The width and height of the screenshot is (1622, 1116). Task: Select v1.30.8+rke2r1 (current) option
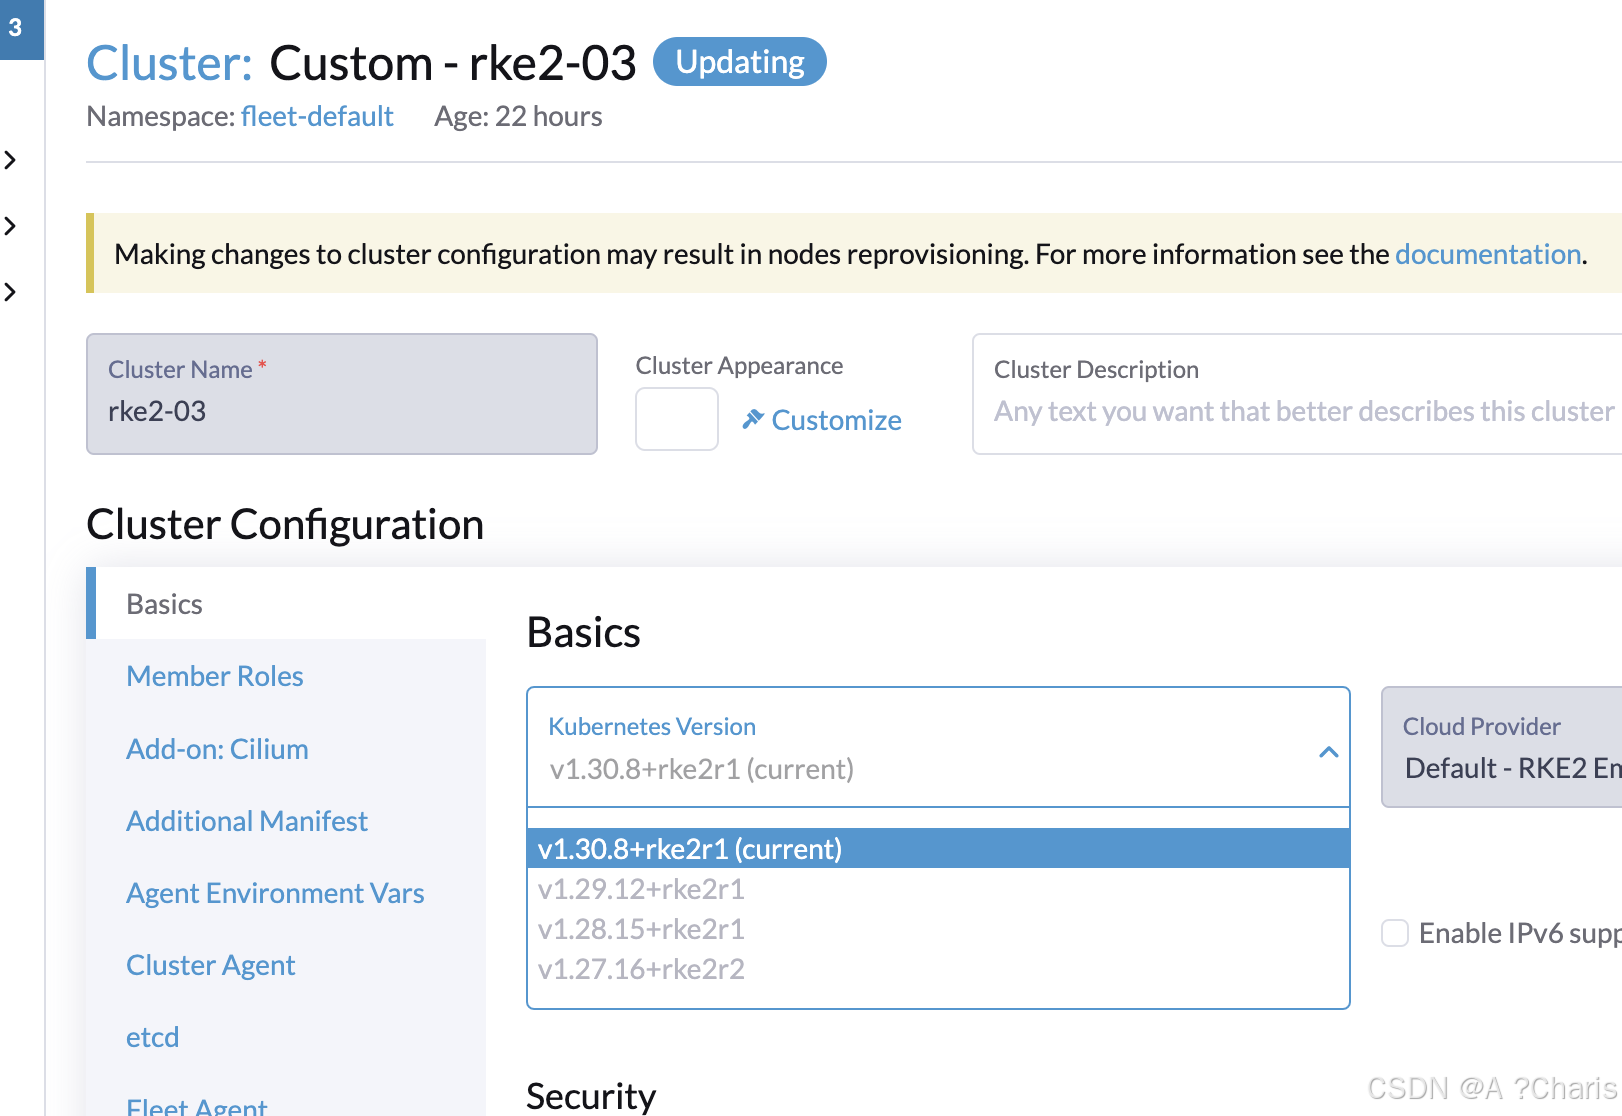(938, 848)
